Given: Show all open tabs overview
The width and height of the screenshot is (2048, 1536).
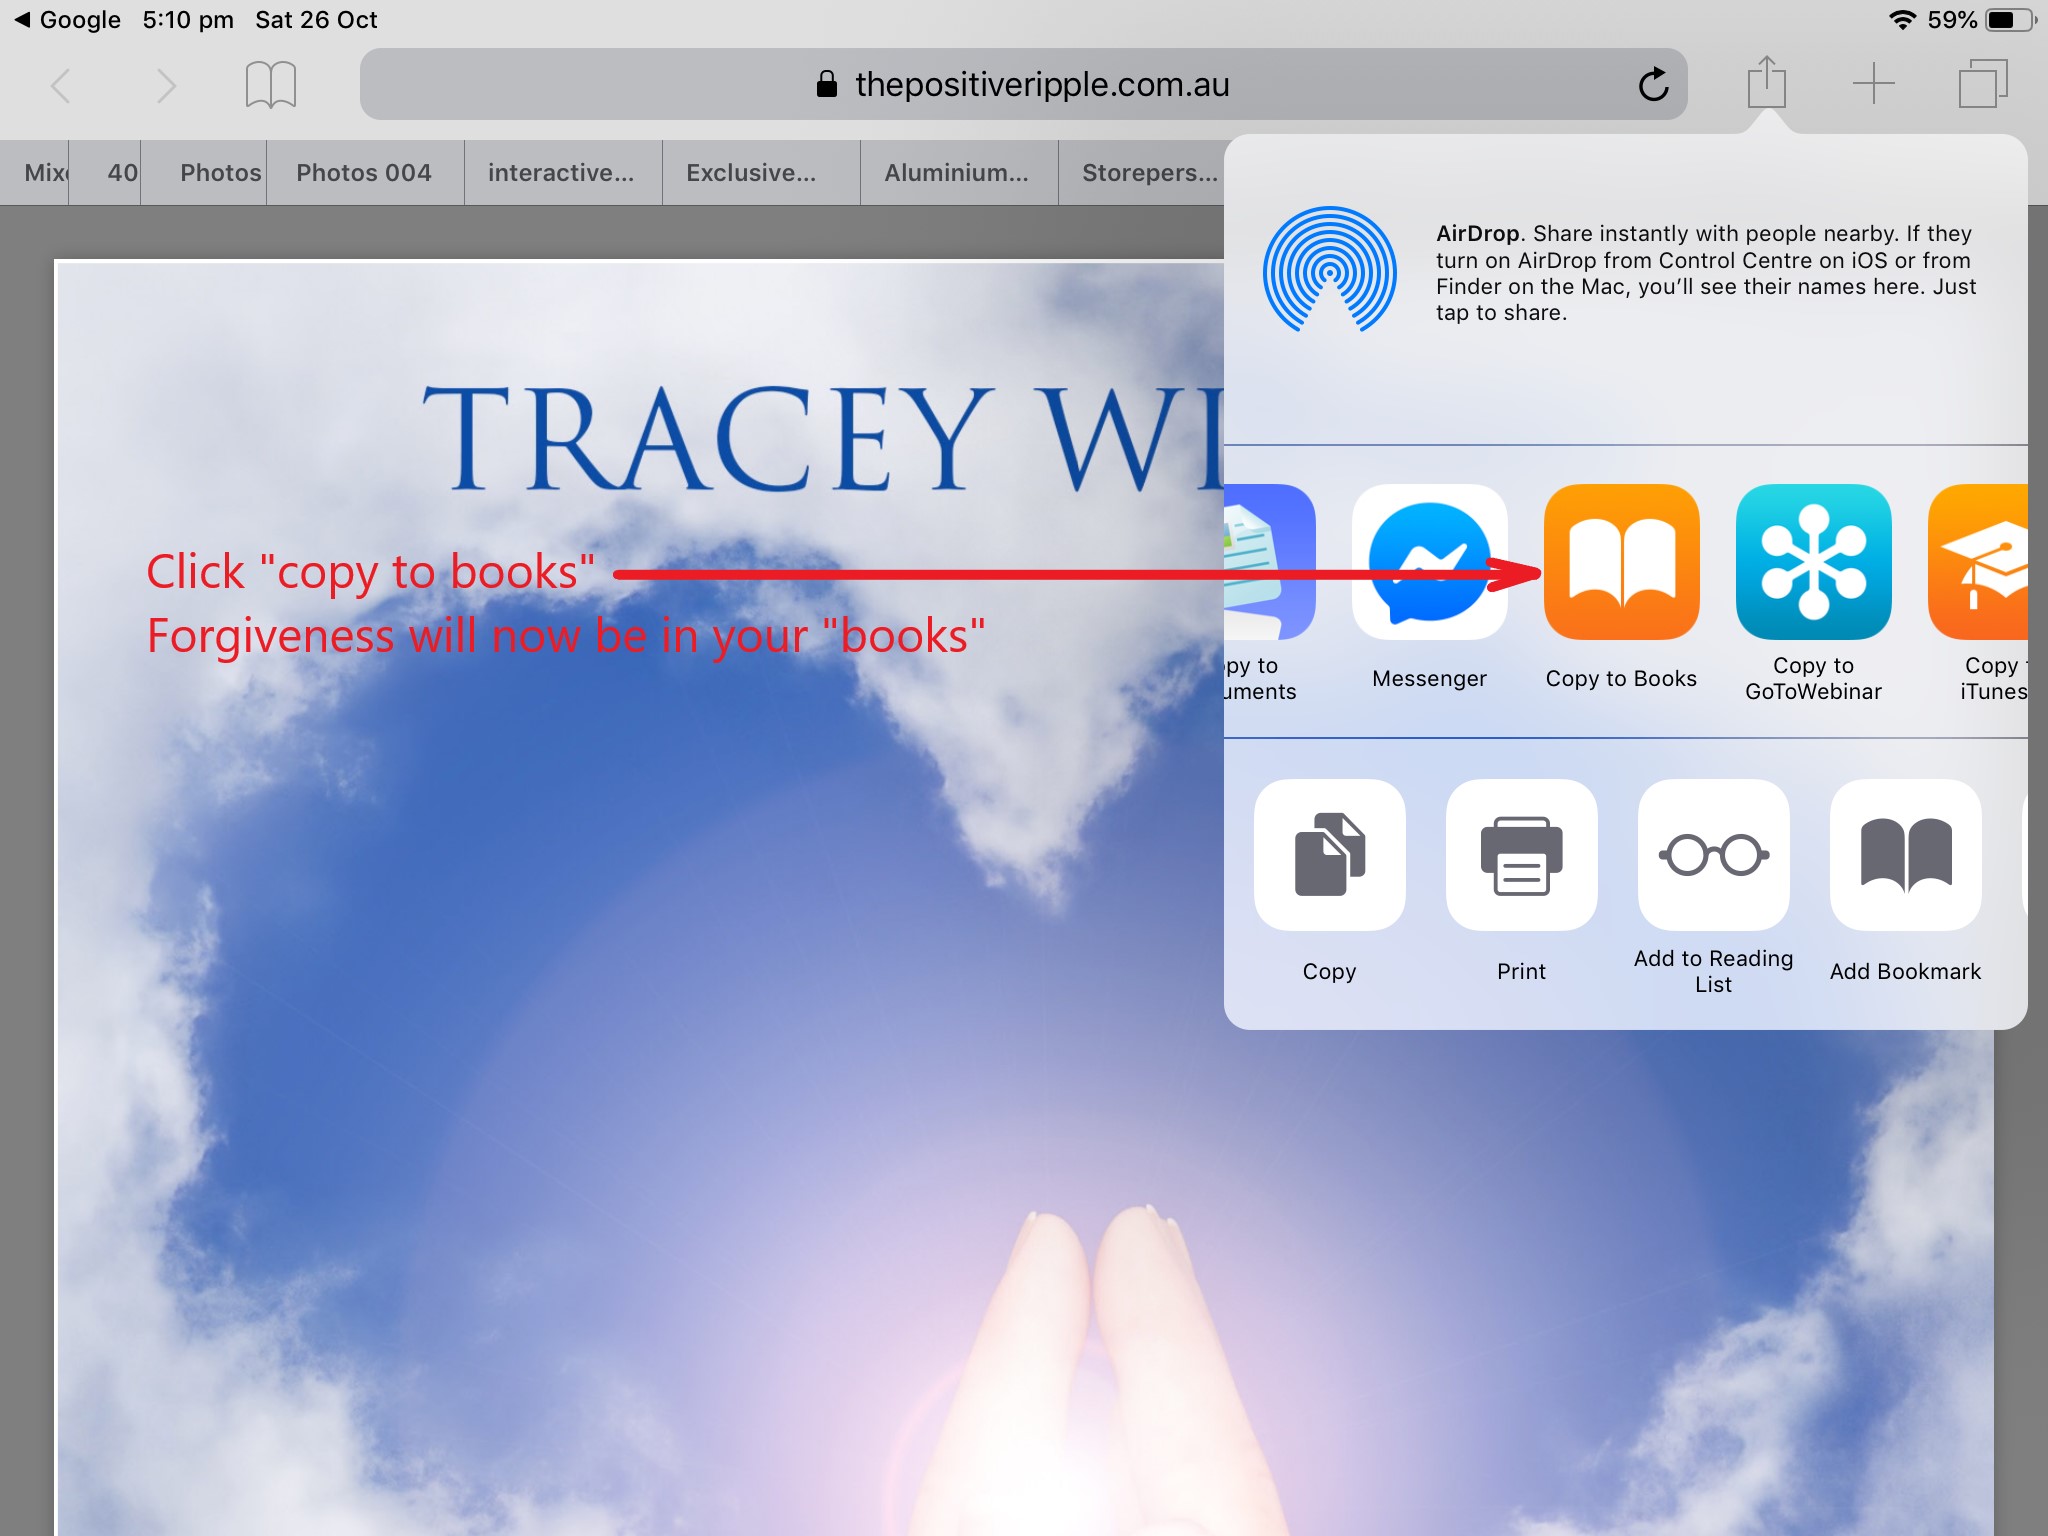Looking at the screenshot, I should click(x=1982, y=84).
